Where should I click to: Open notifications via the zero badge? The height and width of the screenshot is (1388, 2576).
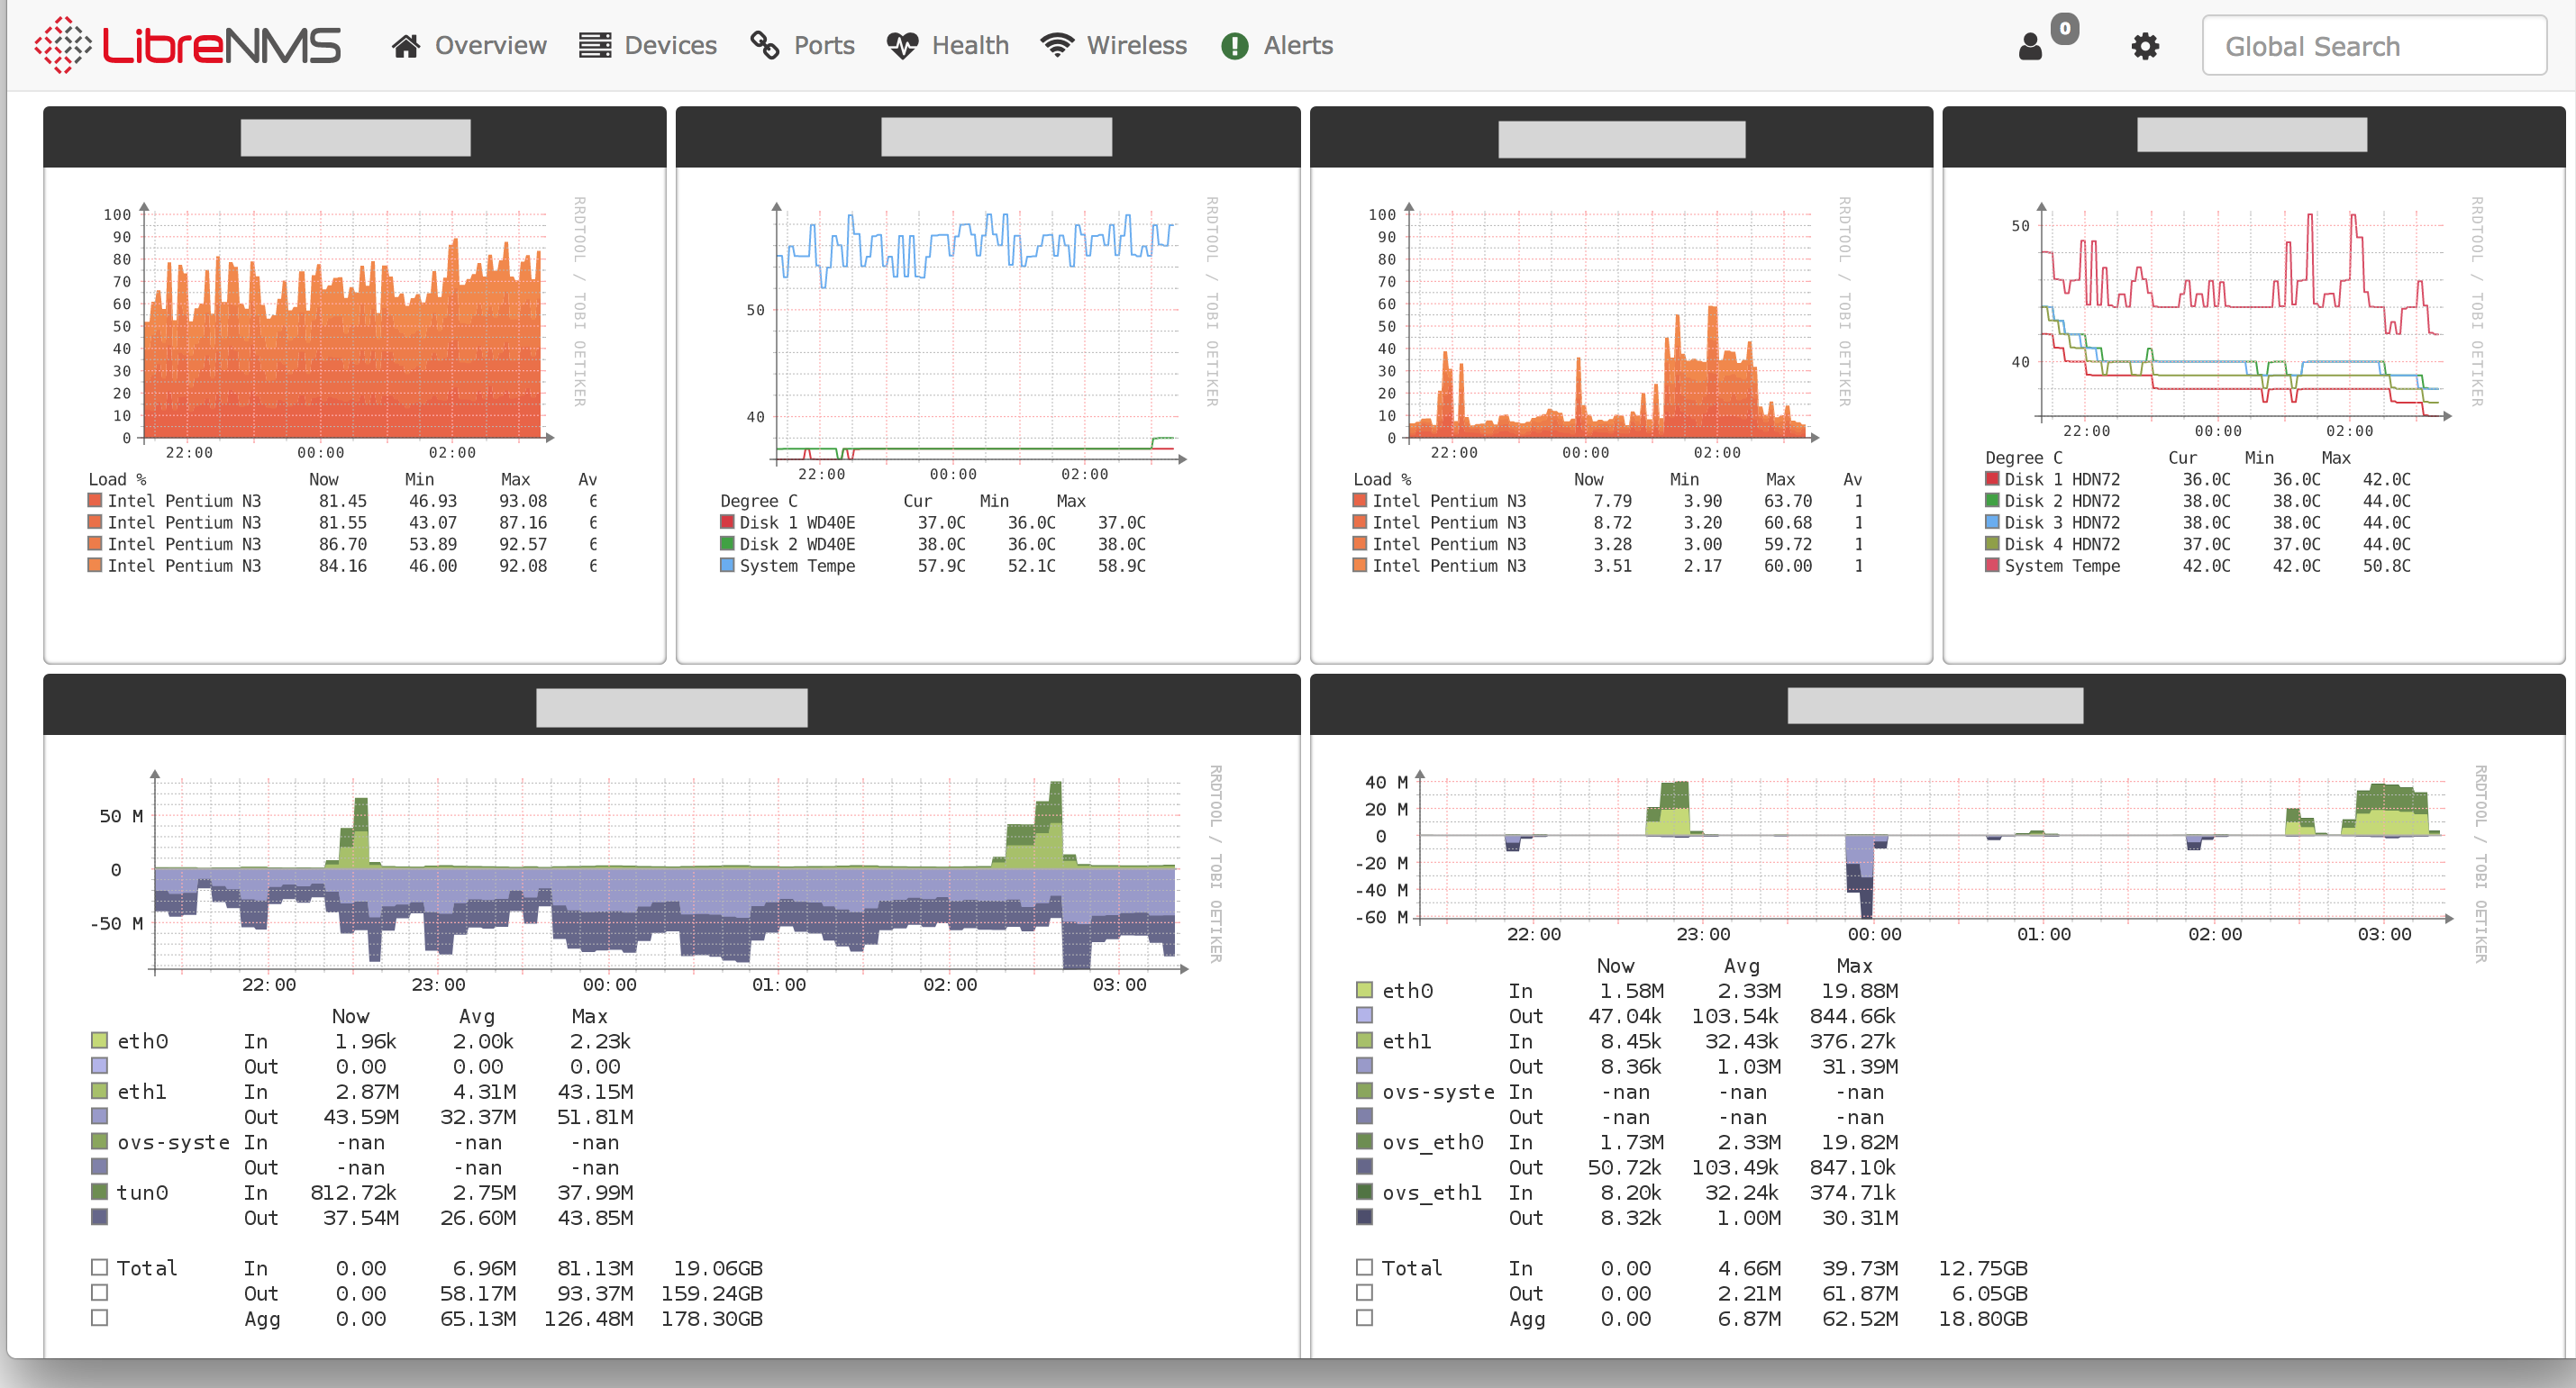click(2065, 28)
